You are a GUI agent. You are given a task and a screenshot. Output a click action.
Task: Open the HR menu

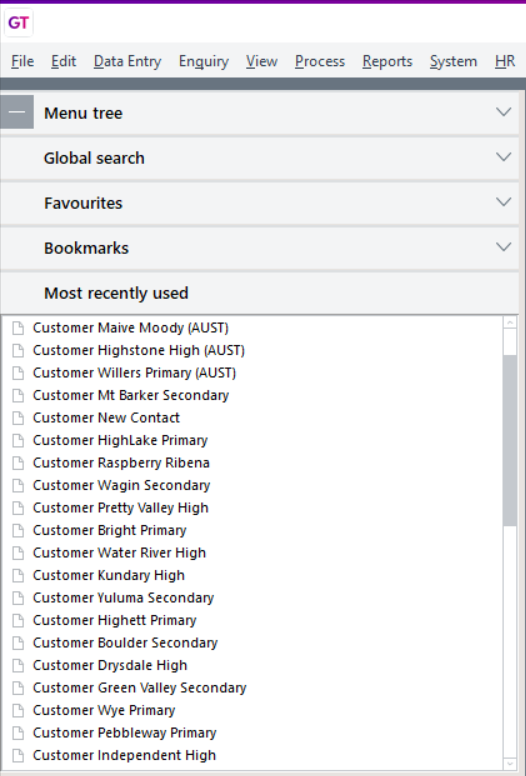pyautogui.click(x=505, y=61)
